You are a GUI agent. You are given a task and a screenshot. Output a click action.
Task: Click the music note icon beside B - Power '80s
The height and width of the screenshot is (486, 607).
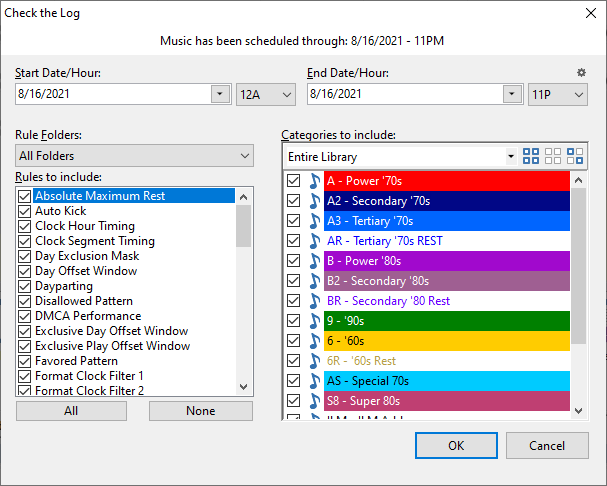point(314,261)
